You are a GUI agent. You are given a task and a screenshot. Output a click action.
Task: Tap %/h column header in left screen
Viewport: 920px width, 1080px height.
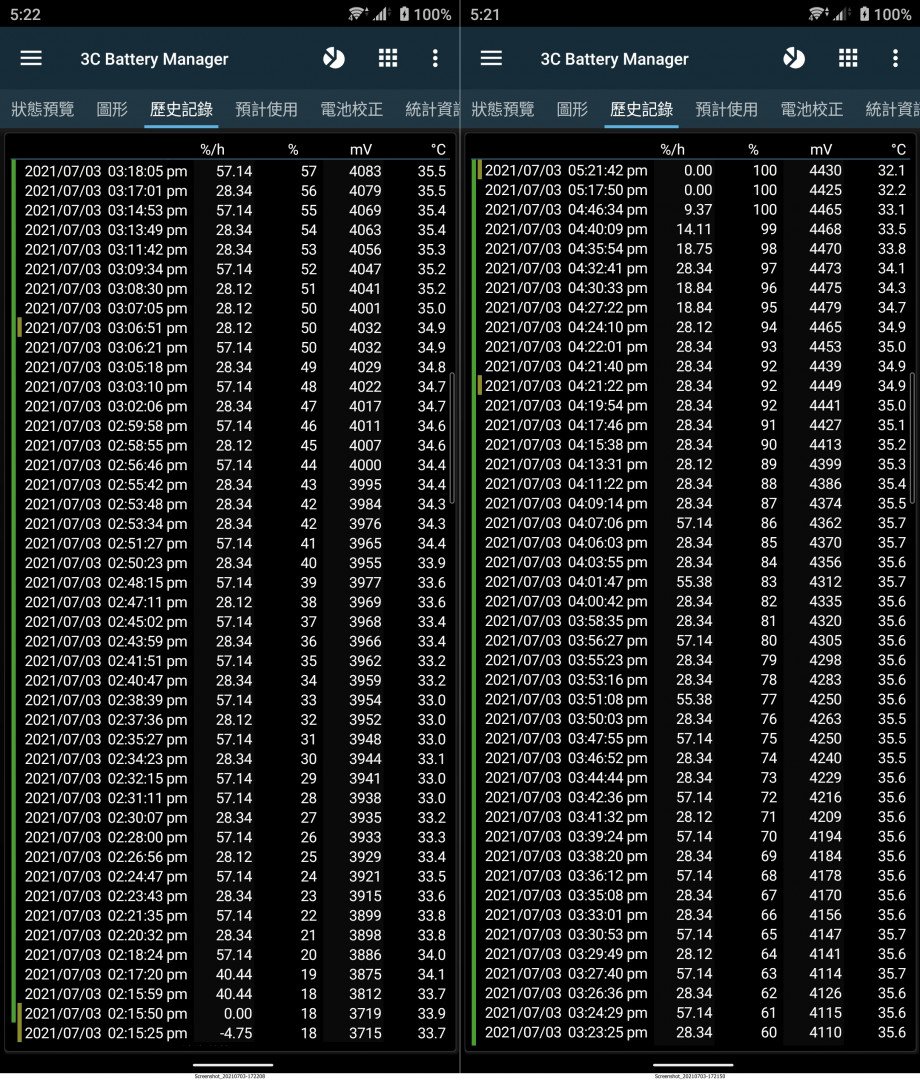click(x=212, y=149)
